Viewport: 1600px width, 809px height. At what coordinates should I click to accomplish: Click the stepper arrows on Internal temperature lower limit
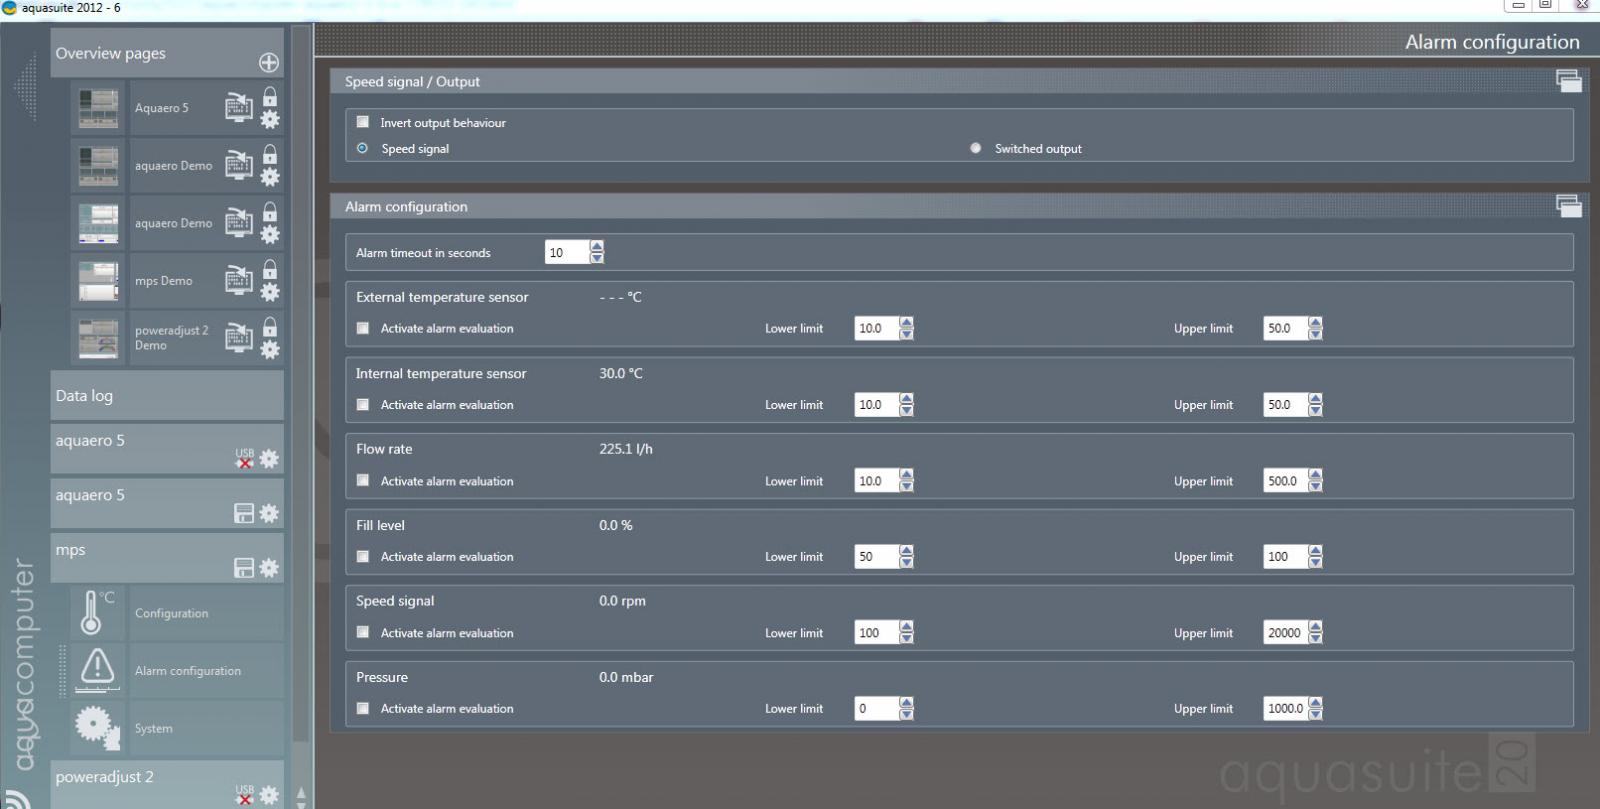[906, 404]
